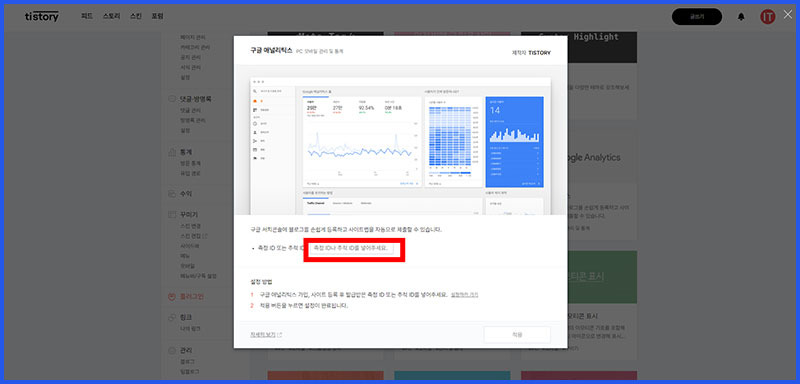Open the 피드 menu
This screenshot has width=800, height=384.
[x=87, y=16]
